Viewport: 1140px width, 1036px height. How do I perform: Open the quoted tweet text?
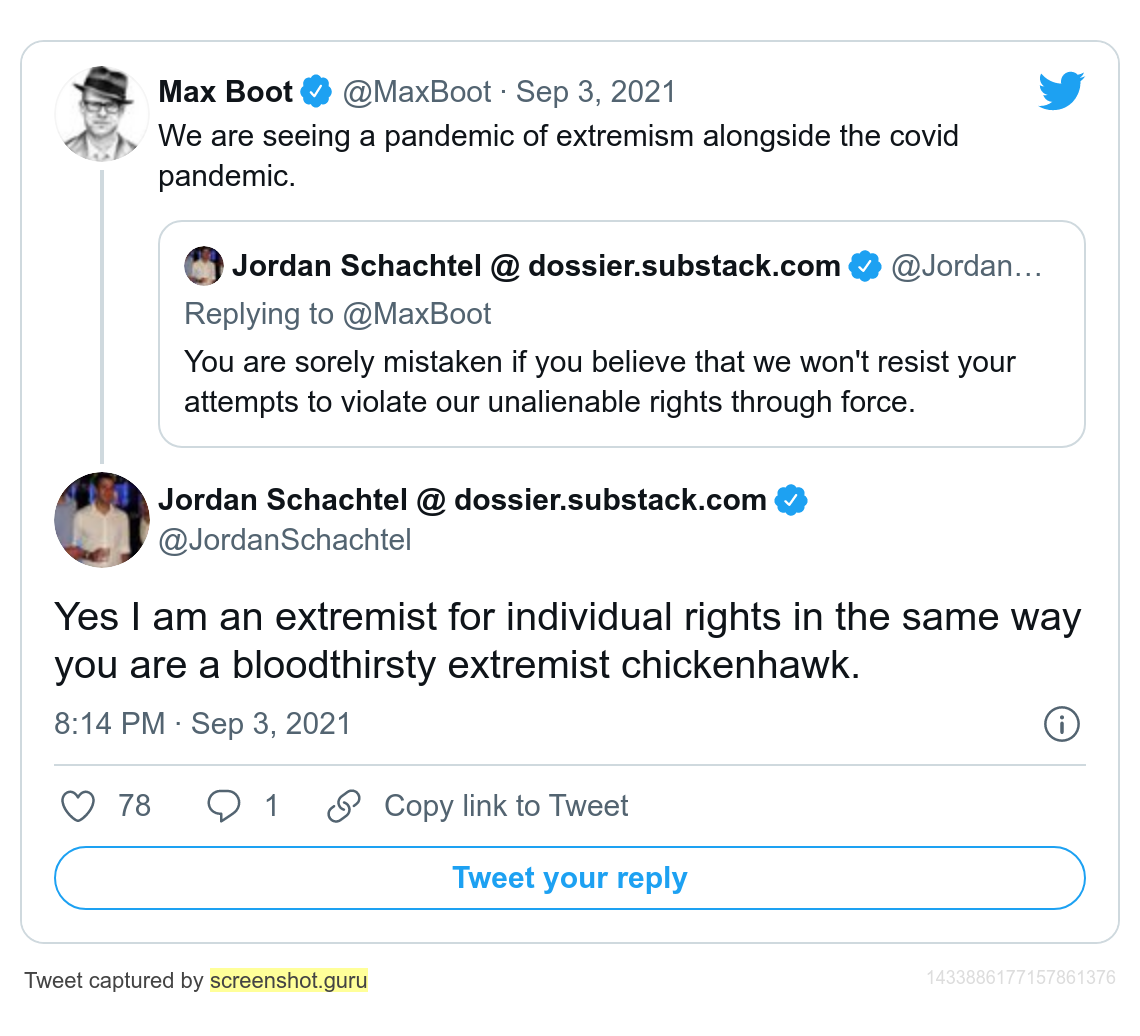[600, 381]
